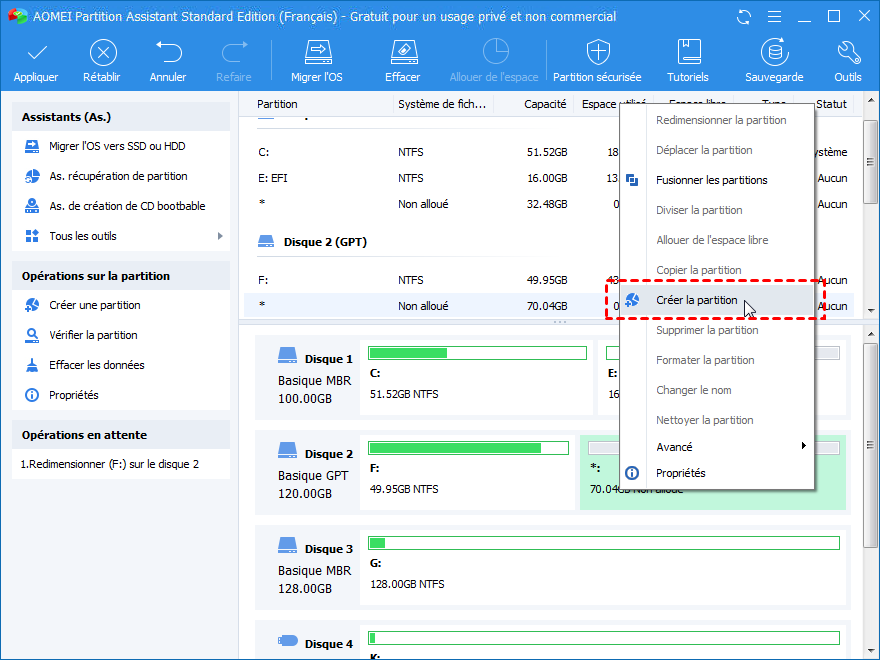Click the Refaire redo icon
This screenshot has width=880, height=660.
pyautogui.click(x=234, y=52)
